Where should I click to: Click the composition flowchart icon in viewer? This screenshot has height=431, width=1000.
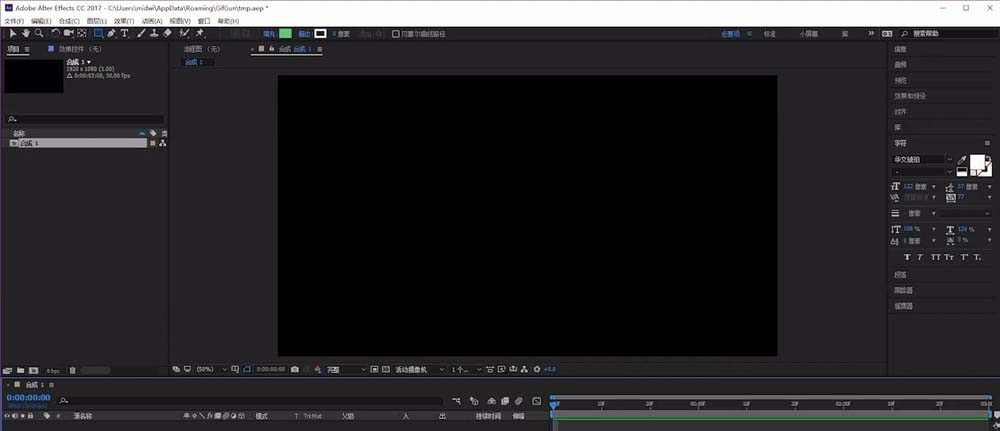click(524, 369)
